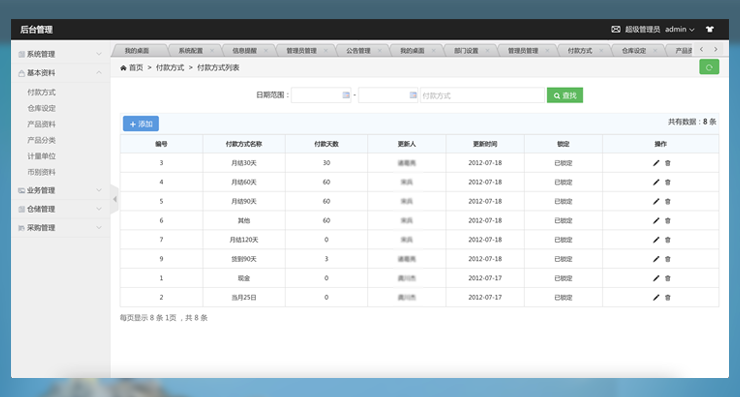Delete the 月结120天 payment method
The height and width of the screenshot is (397, 740).
coord(668,240)
